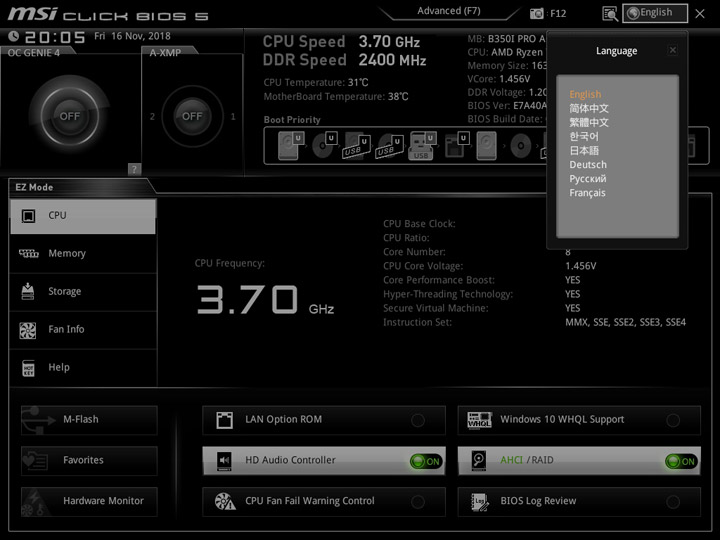Click the MSI Click BIOS 5 logo
Viewport: 720px width, 540px height.
click(108, 14)
